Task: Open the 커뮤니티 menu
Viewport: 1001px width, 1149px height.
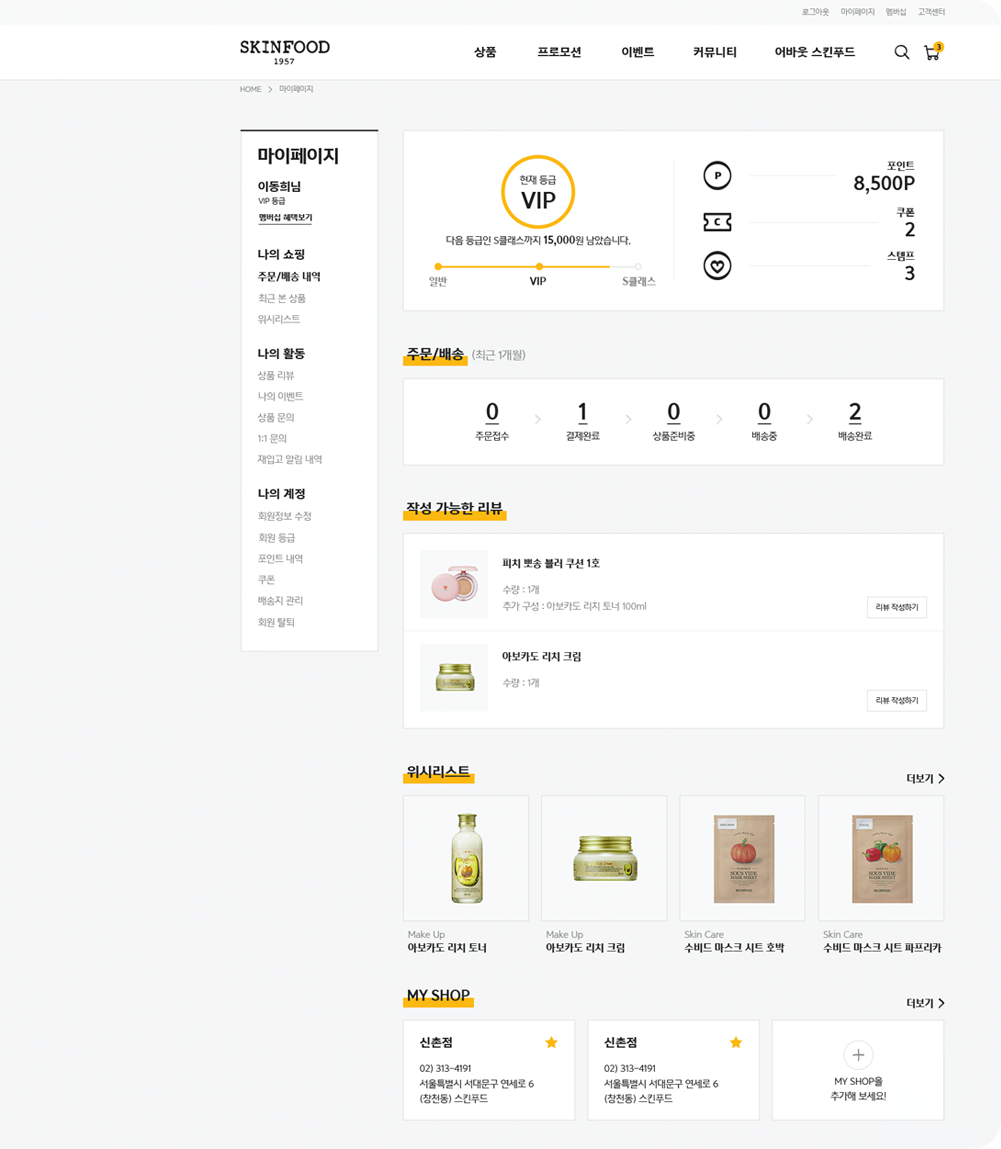Action: click(714, 52)
